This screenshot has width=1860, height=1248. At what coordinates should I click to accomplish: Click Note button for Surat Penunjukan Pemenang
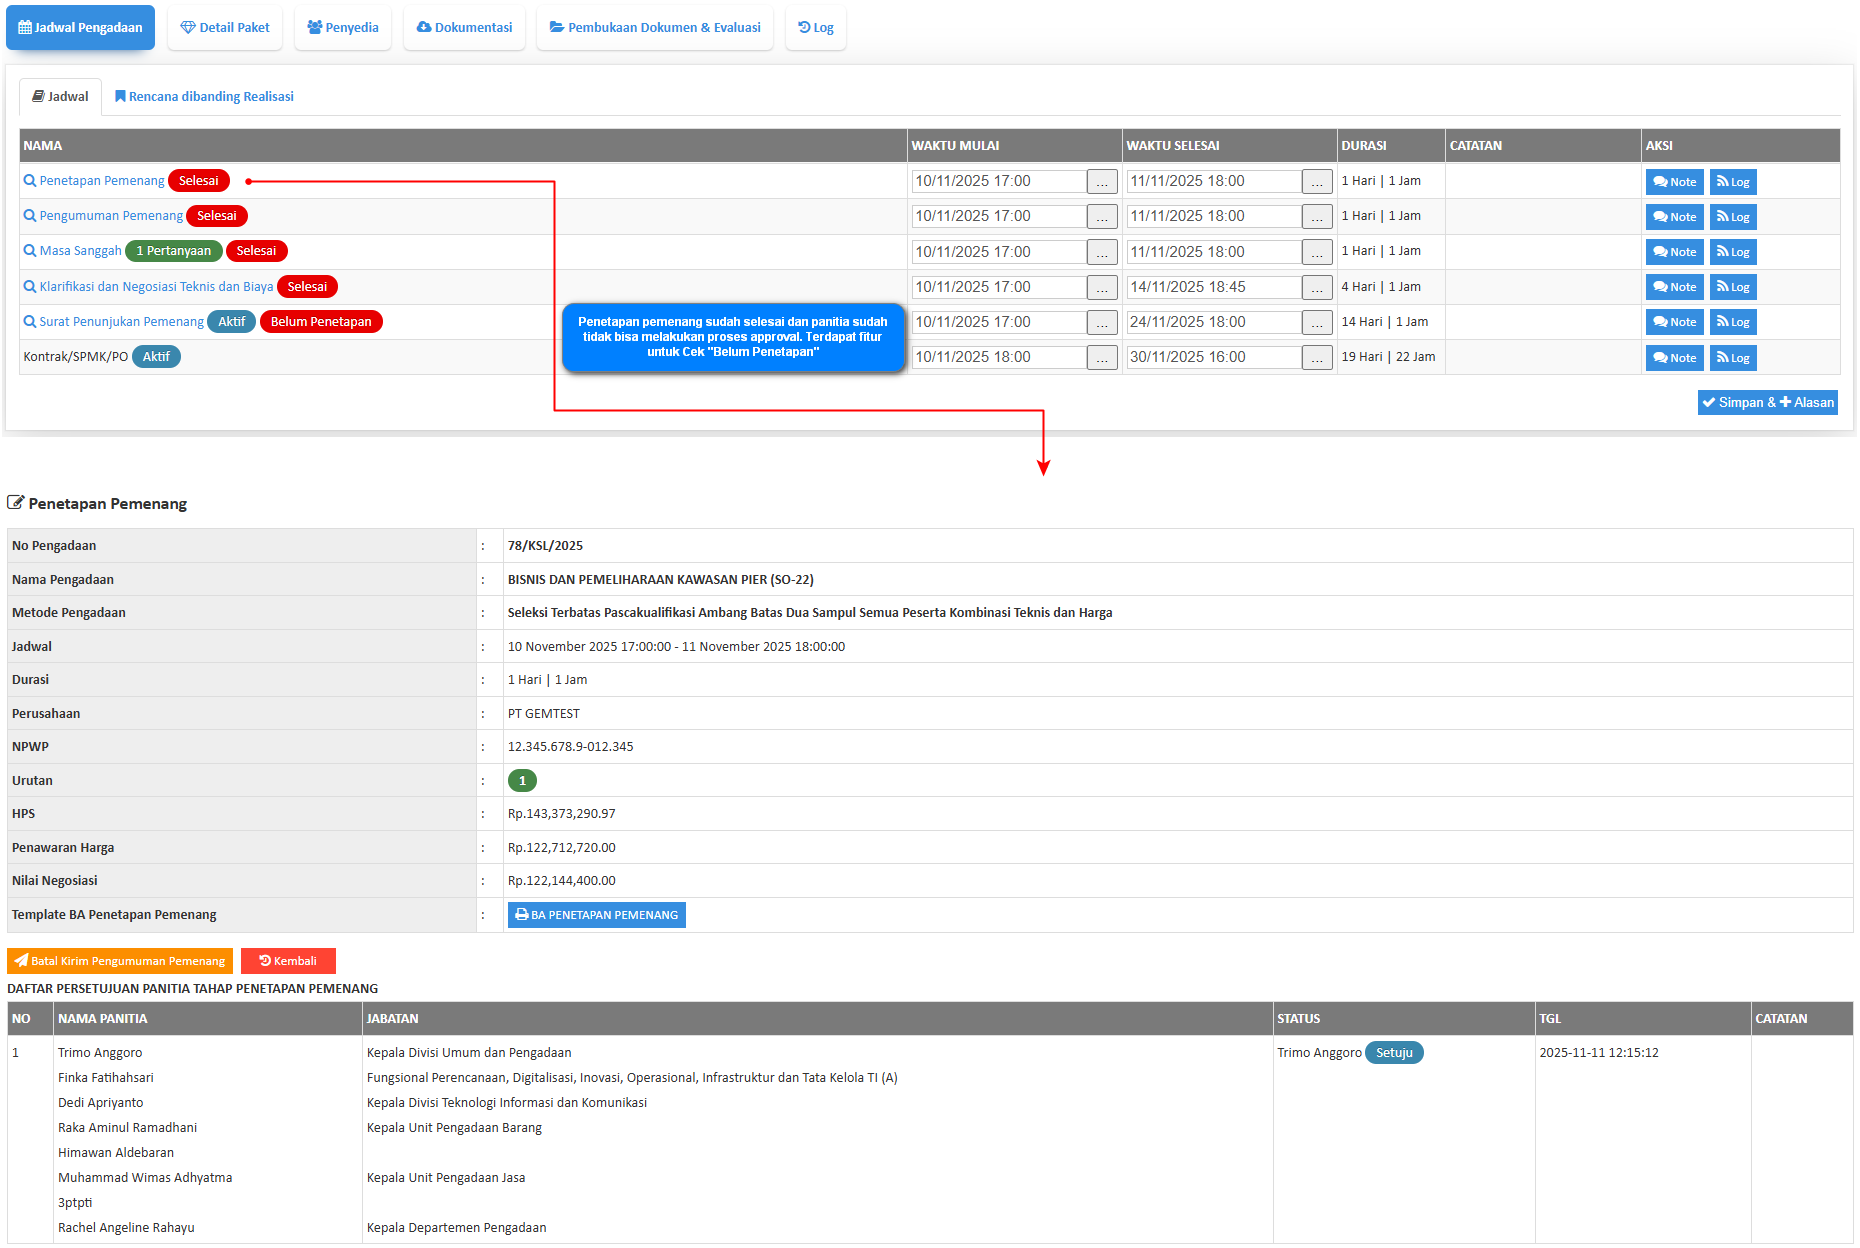[1674, 322]
